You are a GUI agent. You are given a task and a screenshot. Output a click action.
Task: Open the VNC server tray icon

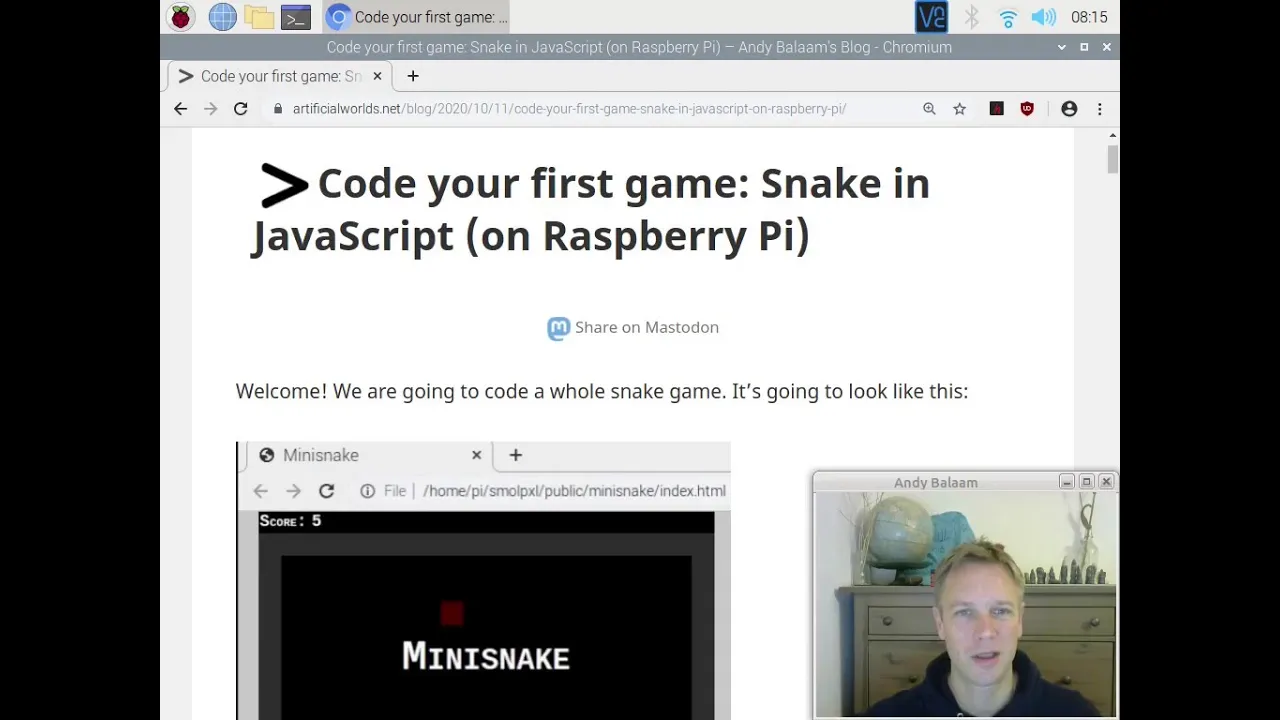931,17
